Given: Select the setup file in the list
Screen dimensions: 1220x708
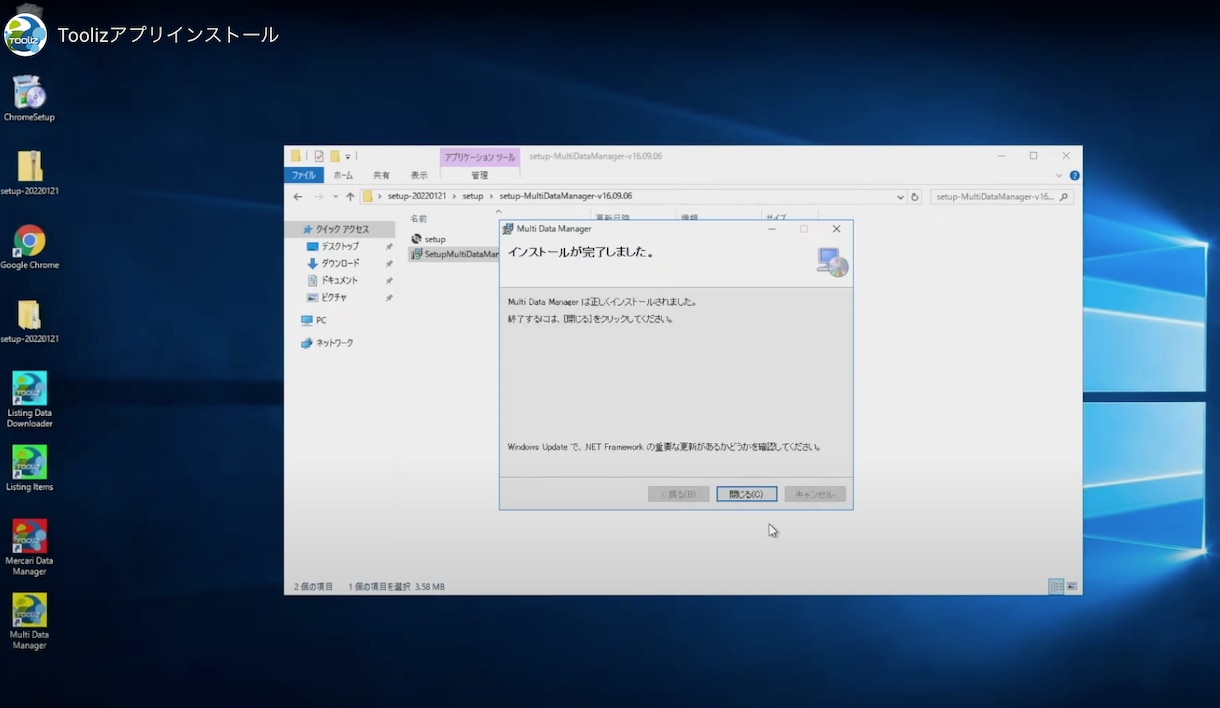Looking at the screenshot, I should (x=428, y=239).
